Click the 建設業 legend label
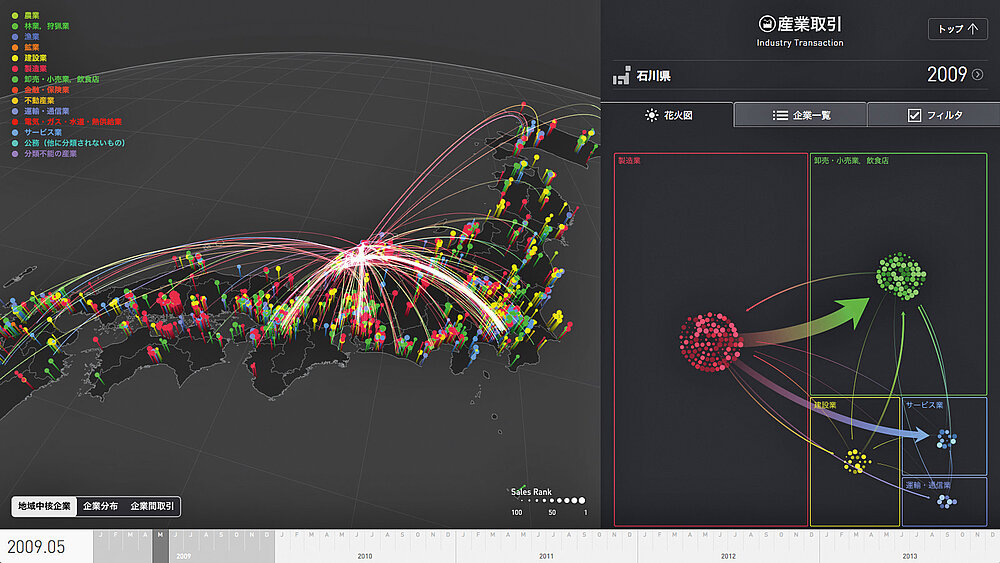 33,58
